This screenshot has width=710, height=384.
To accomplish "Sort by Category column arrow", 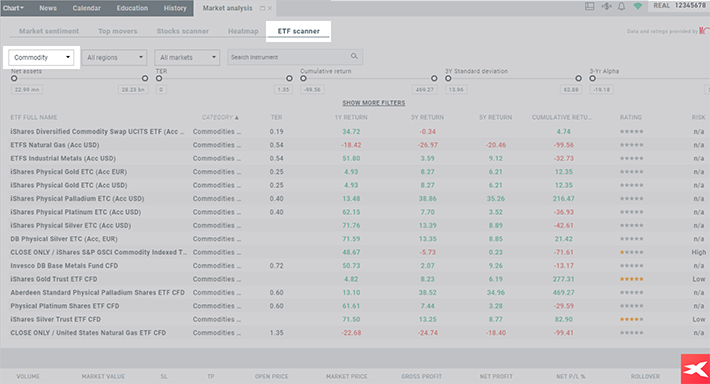I will [237, 118].
